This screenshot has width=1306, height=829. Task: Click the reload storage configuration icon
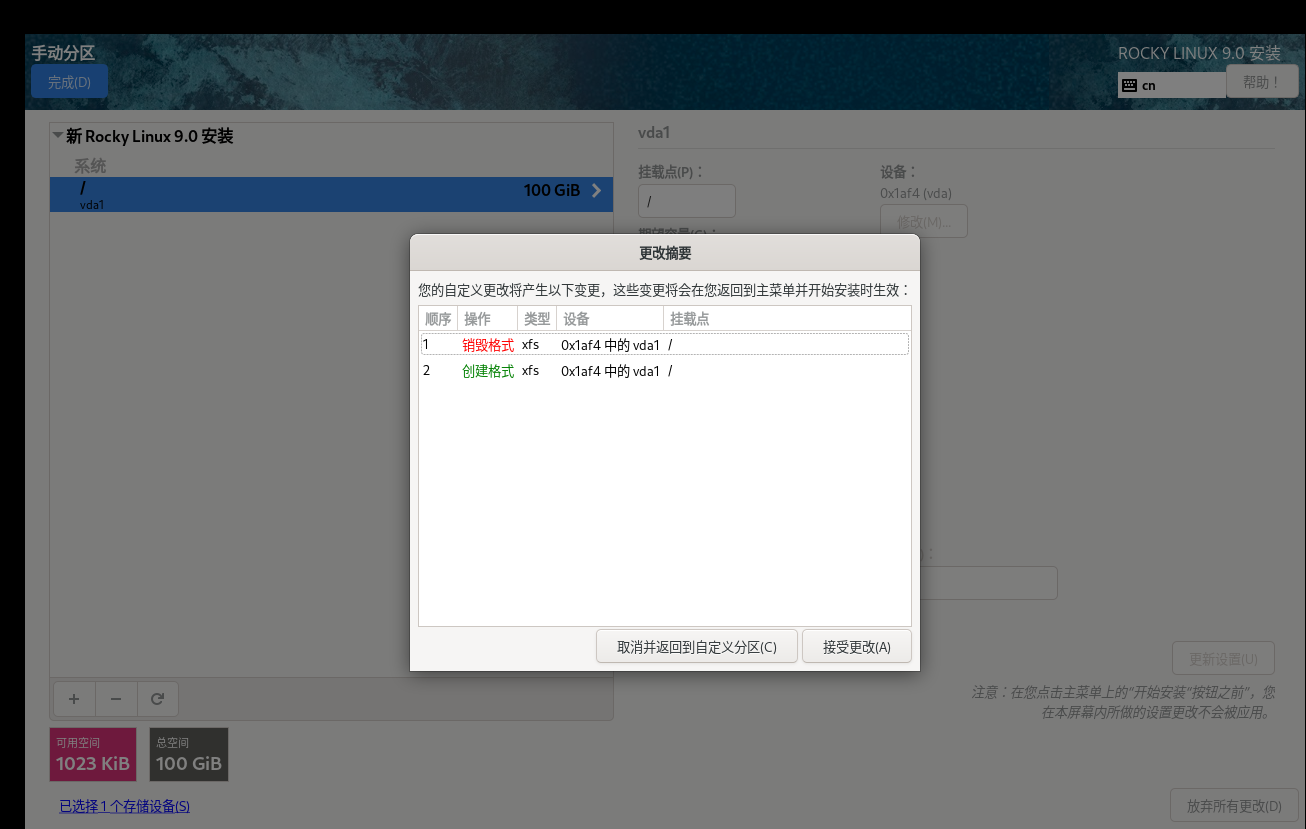157,699
